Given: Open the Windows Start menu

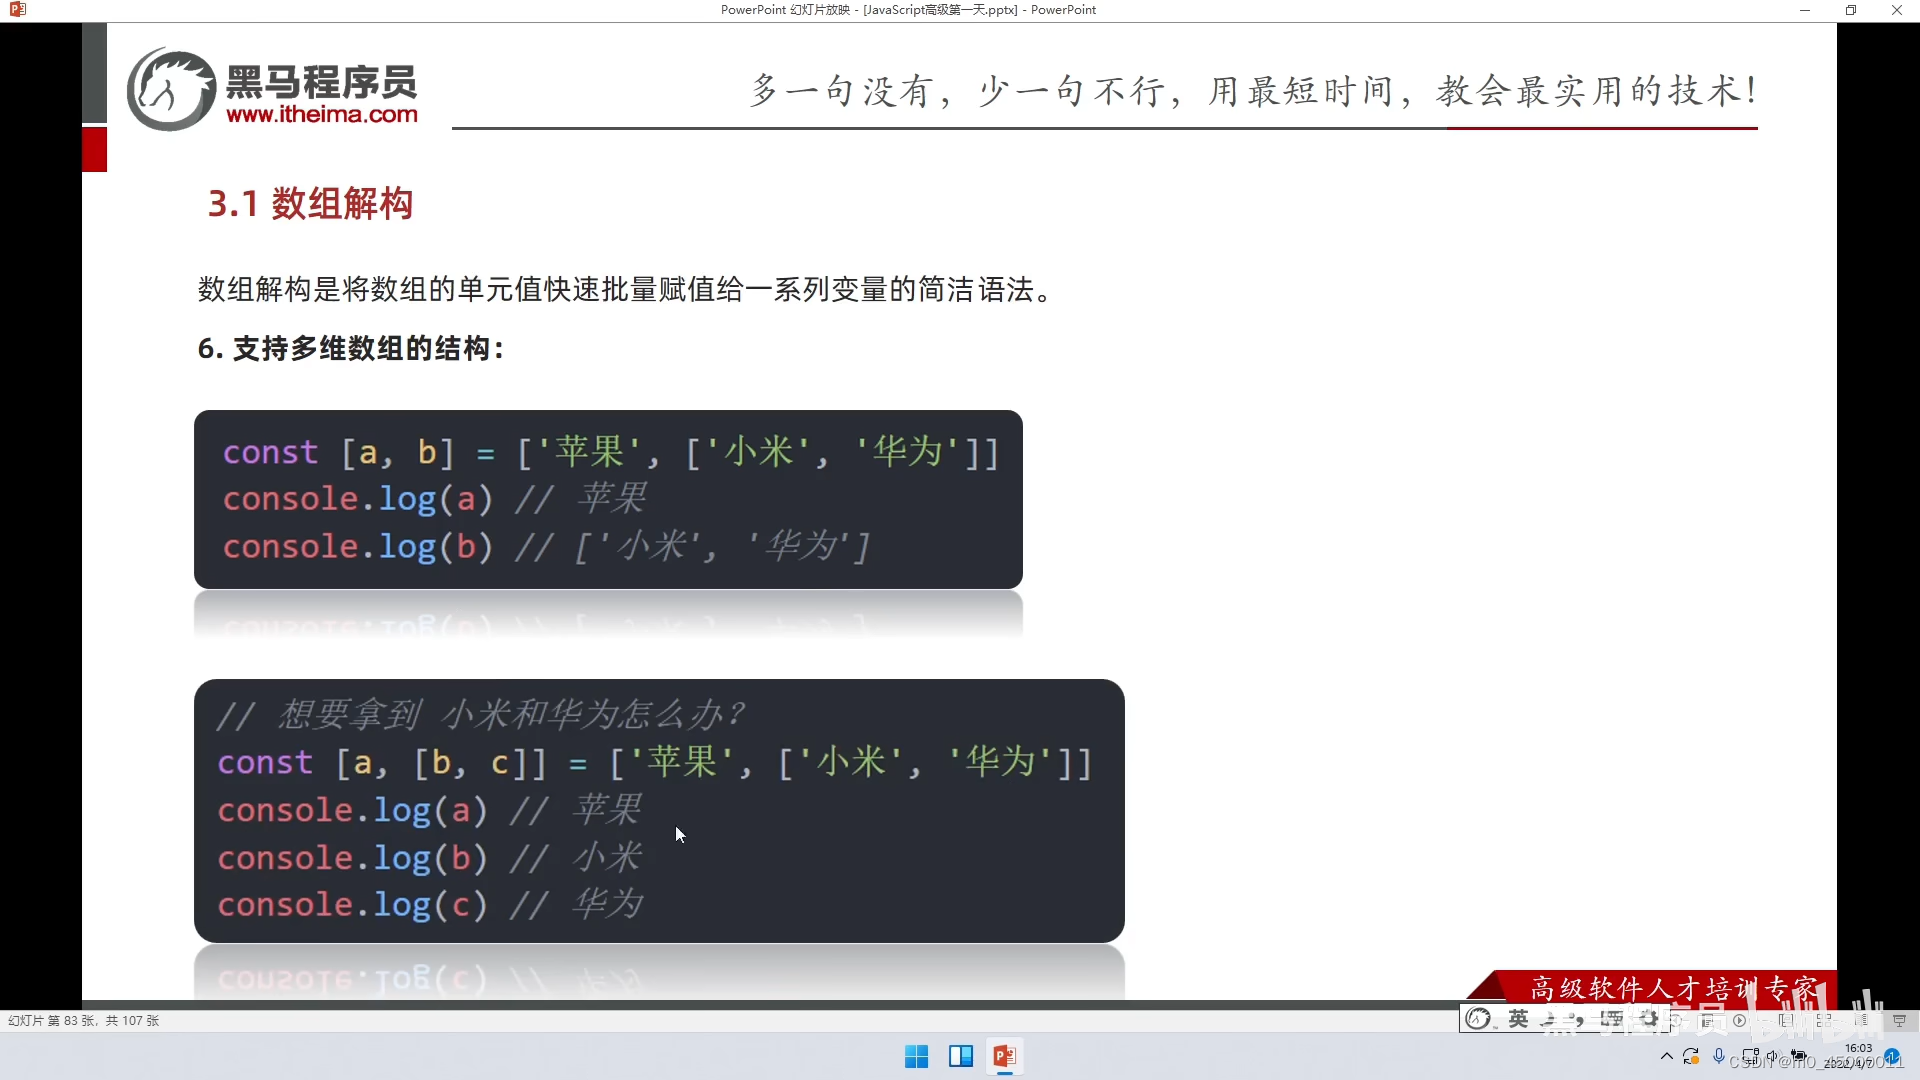Looking at the screenshot, I should point(916,1056).
